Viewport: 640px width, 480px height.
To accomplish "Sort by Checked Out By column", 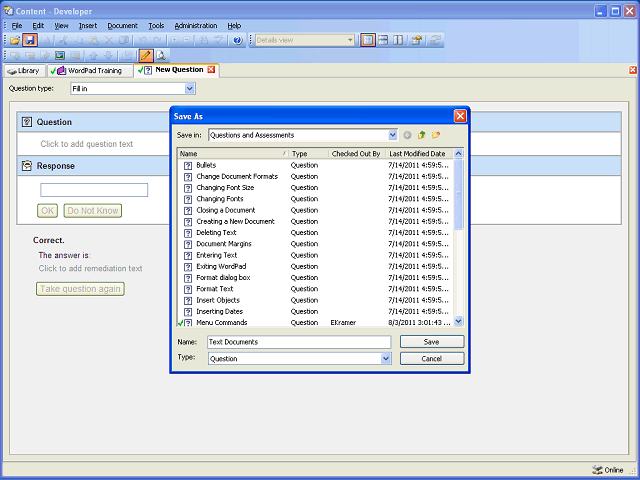I will coord(357,154).
